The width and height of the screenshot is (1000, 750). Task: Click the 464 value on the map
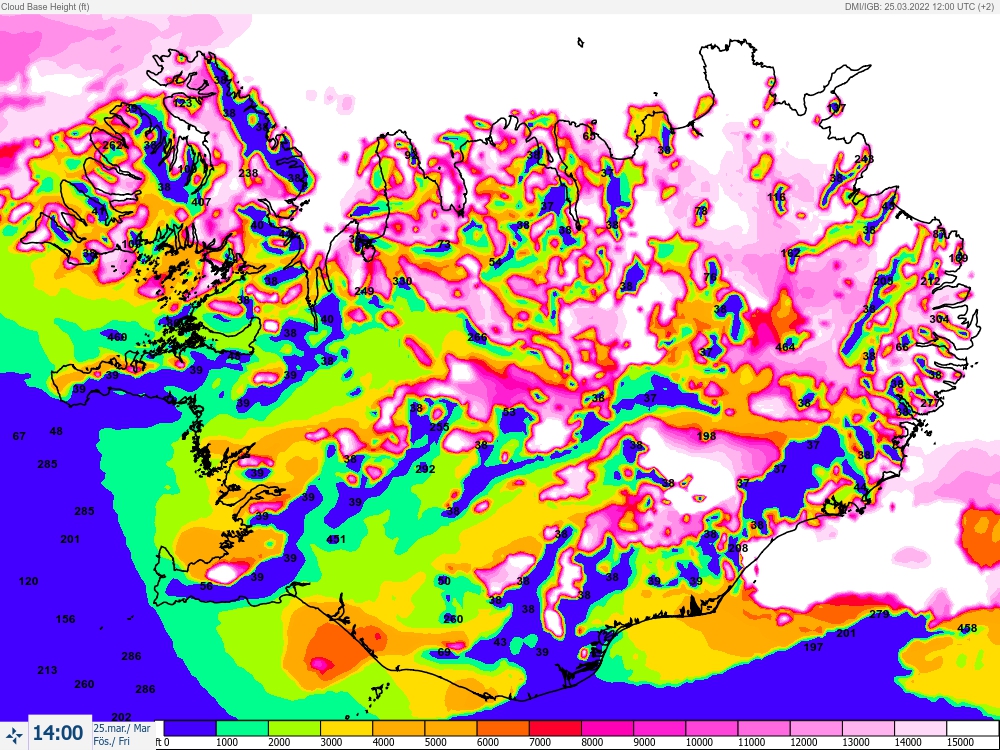[x=785, y=347]
